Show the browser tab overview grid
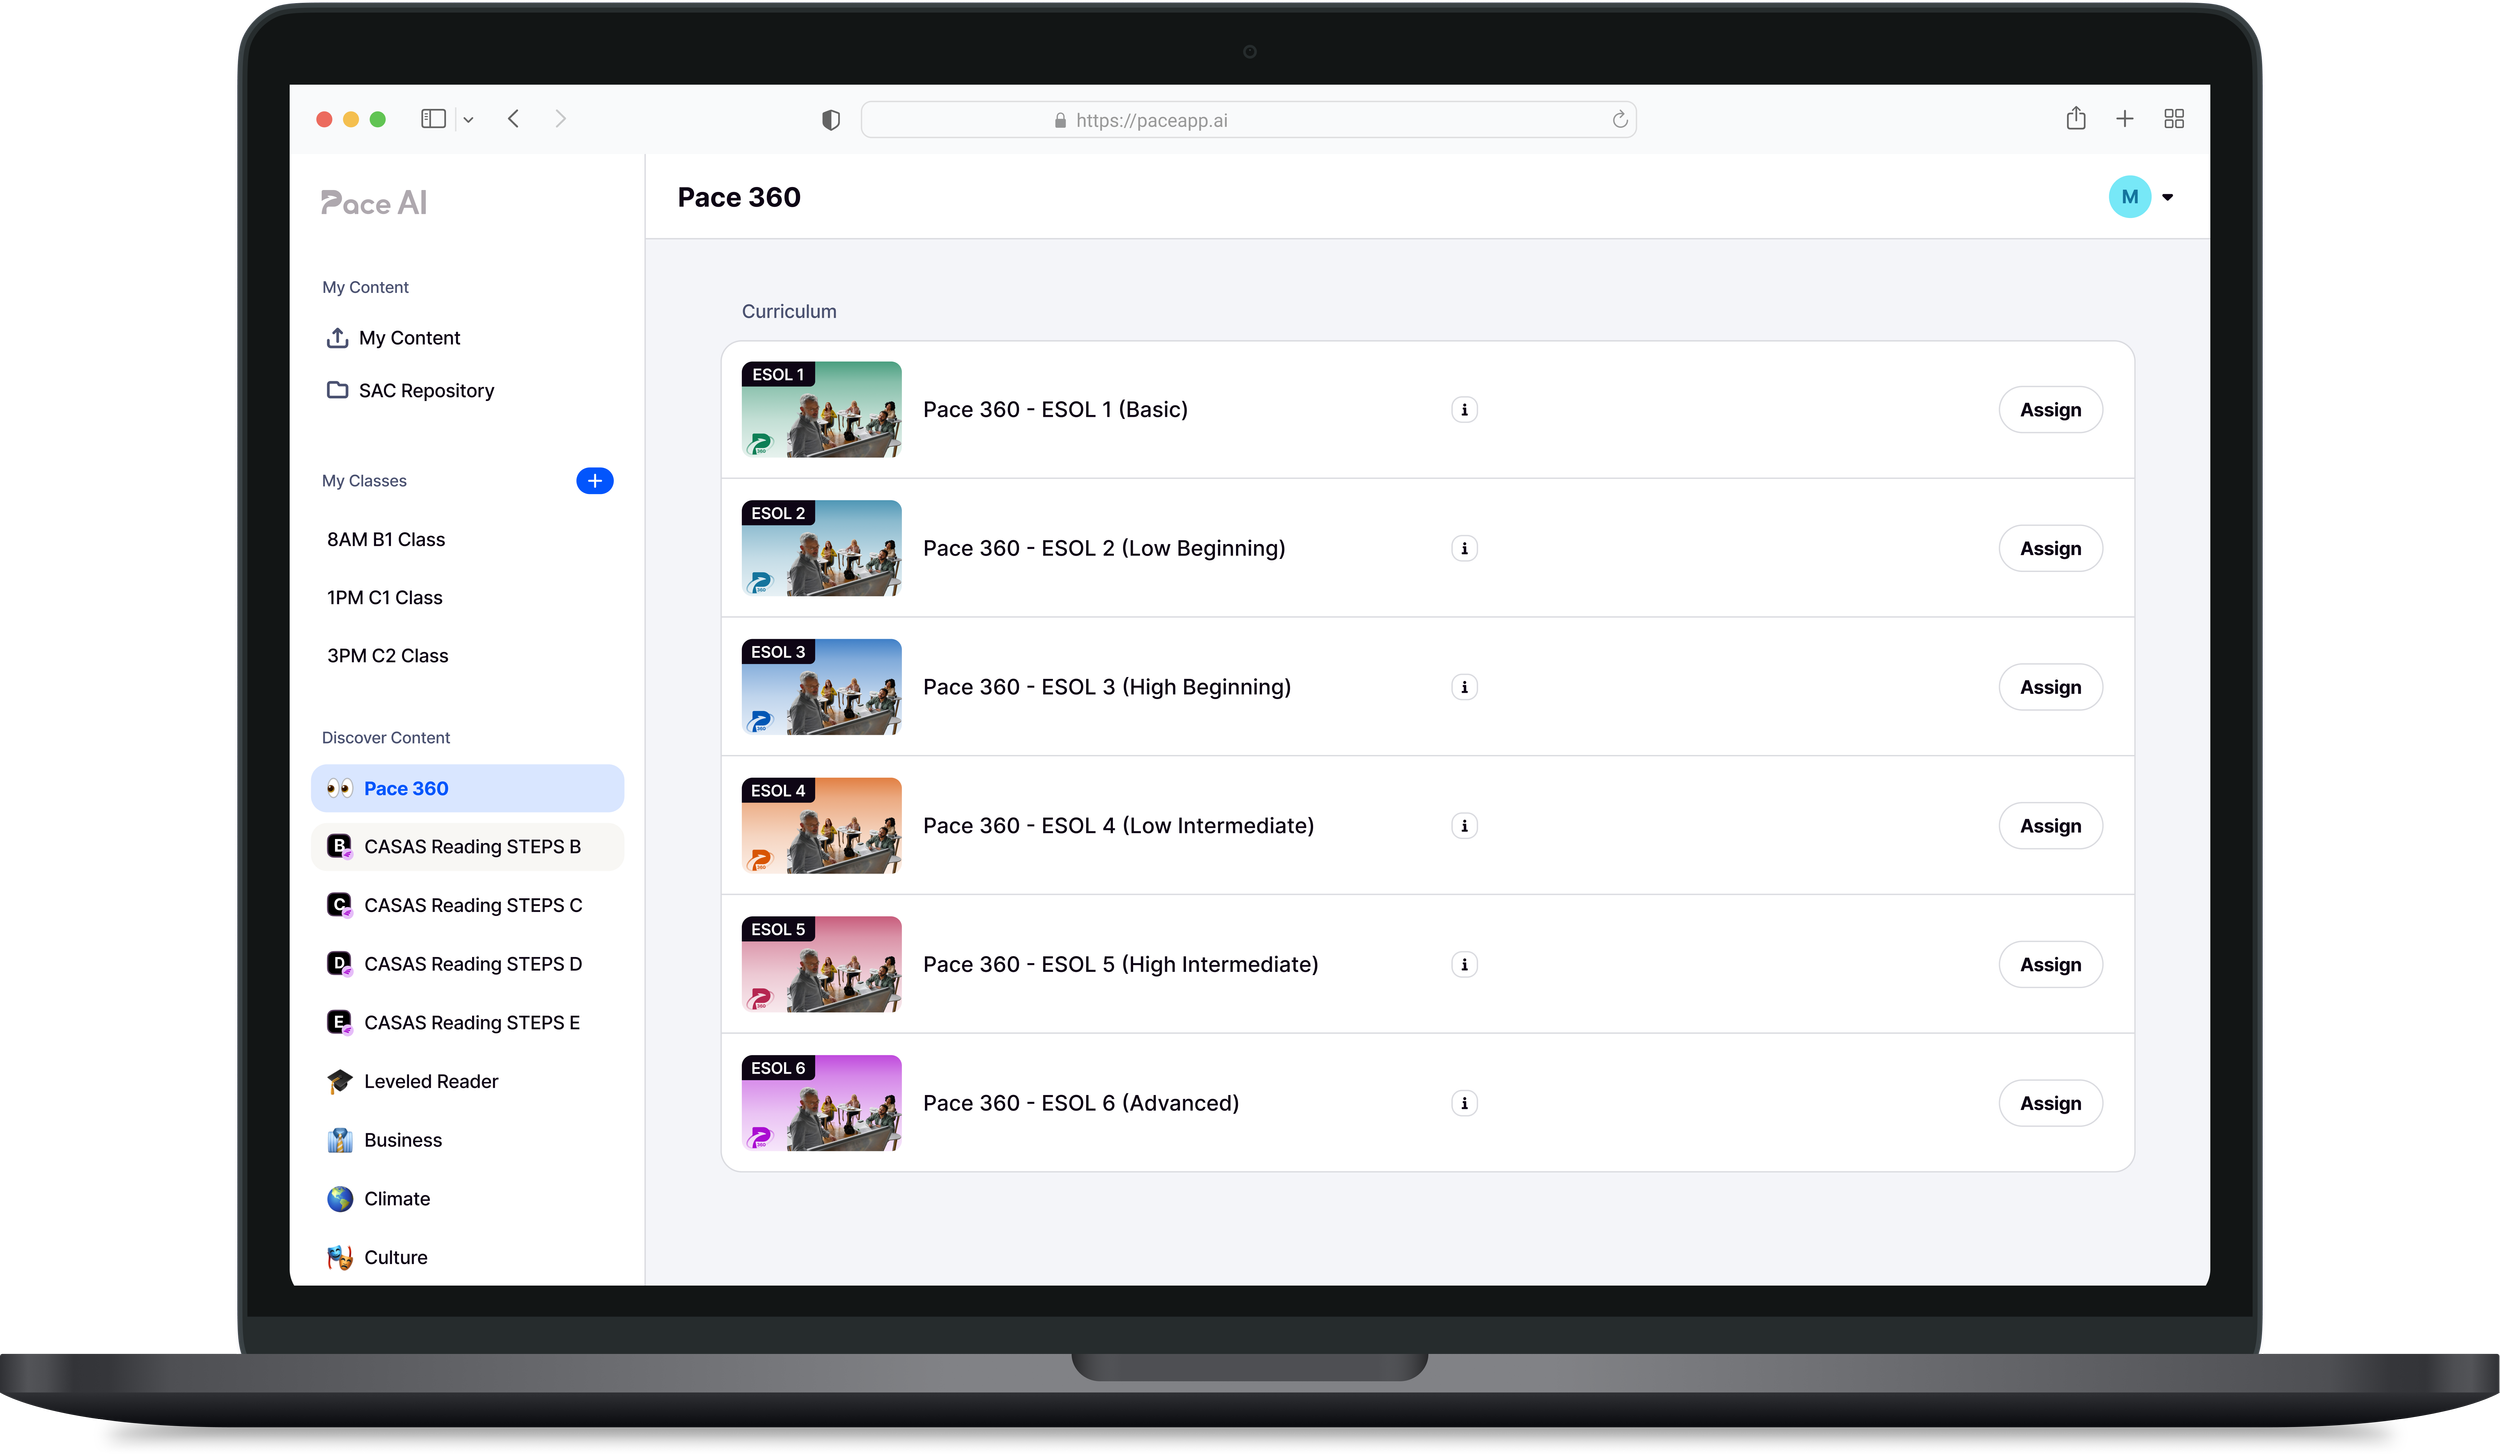Image resolution: width=2500 pixels, height=1456 pixels. 2174,119
